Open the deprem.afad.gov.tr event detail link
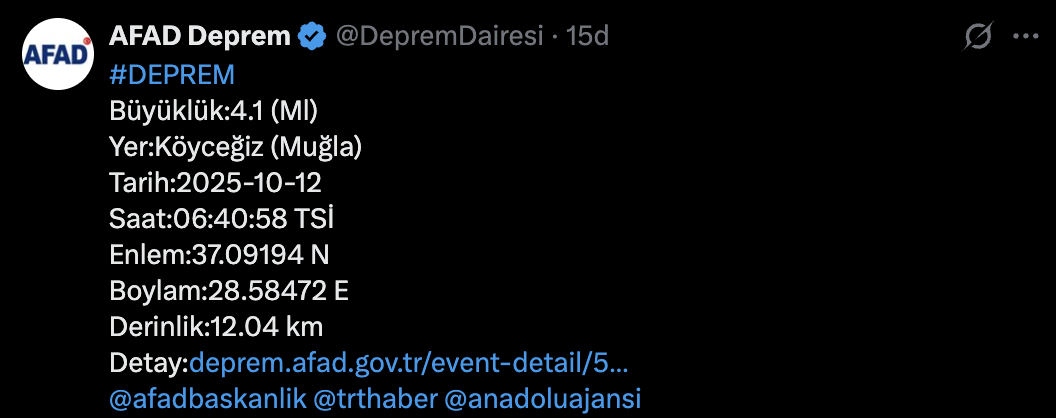The width and height of the screenshot is (1056, 418). tap(415, 362)
